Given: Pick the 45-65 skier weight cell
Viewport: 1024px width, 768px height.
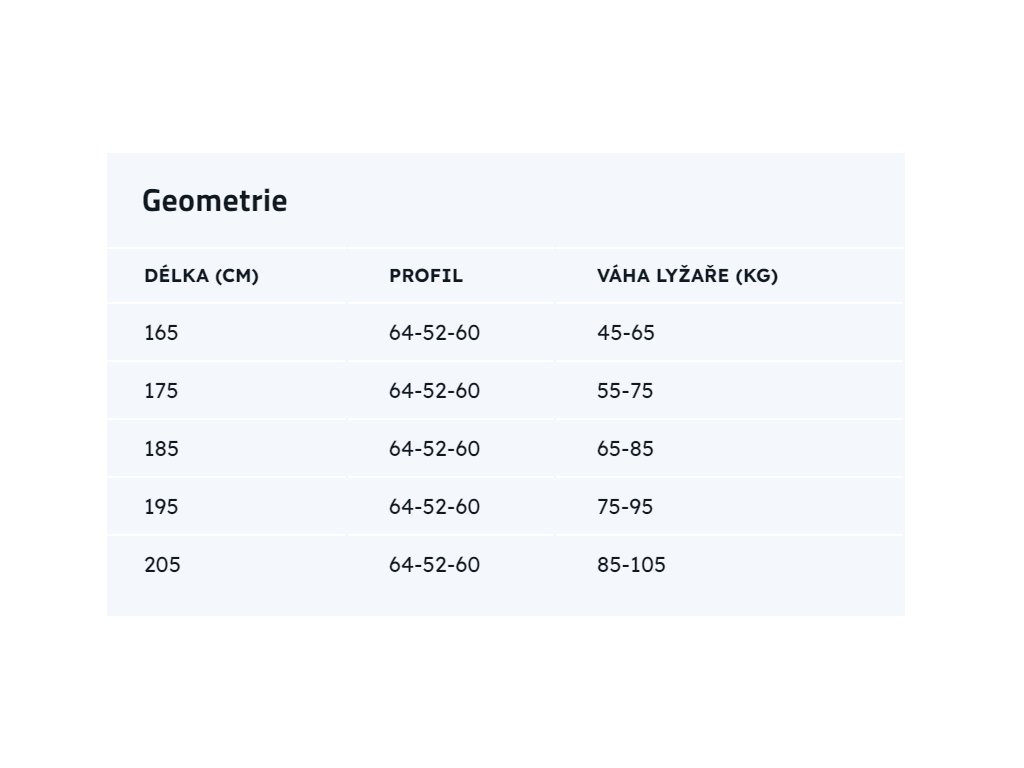Looking at the screenshot, I should (x=626, y=333).
